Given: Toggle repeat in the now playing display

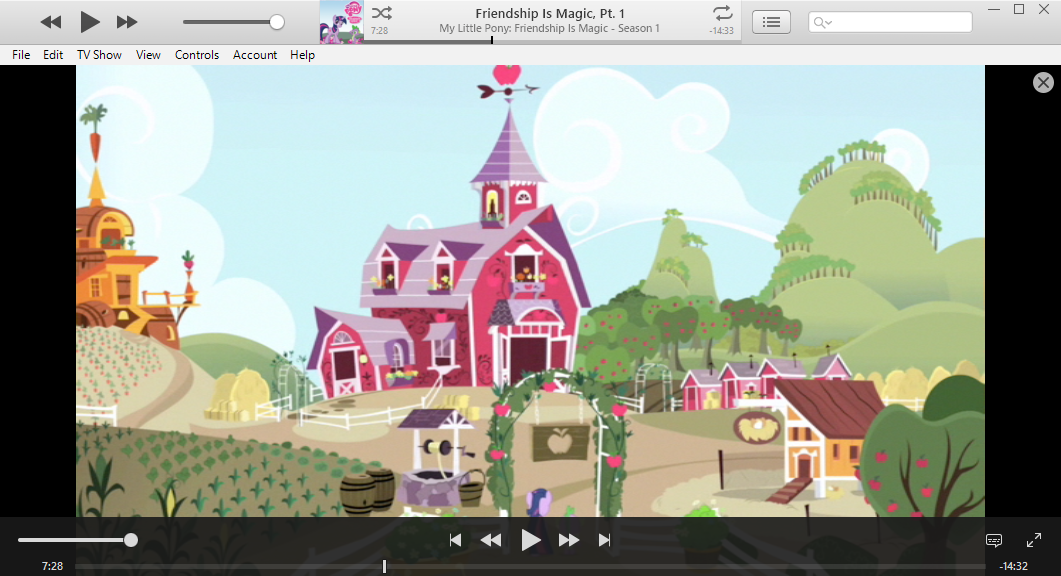Looking at the screenshot, I should (x=722, y=14).
